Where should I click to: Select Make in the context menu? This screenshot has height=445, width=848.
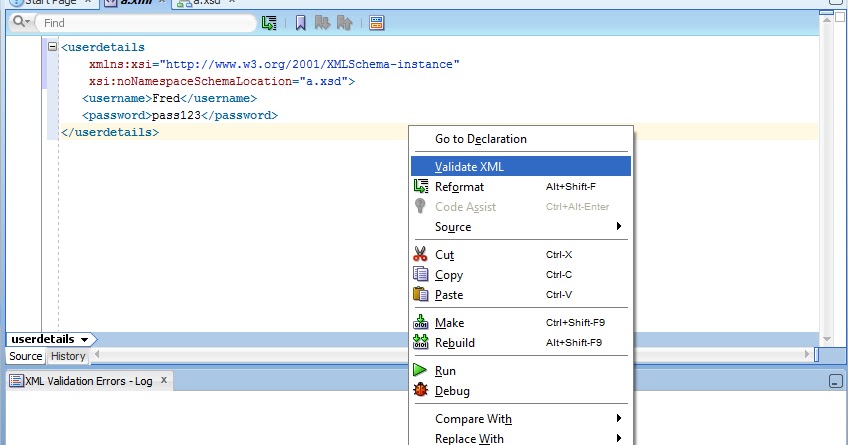pyautogui.click(x=521, y=323)
